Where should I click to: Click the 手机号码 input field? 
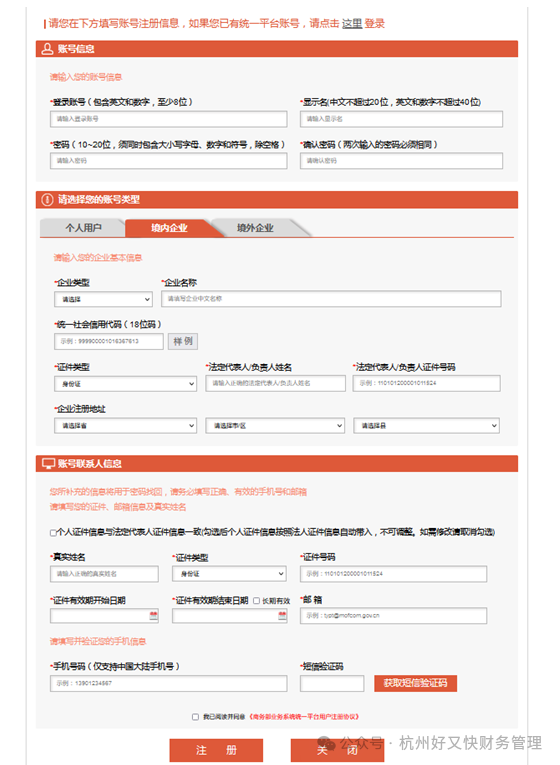(x=169, y=683)
